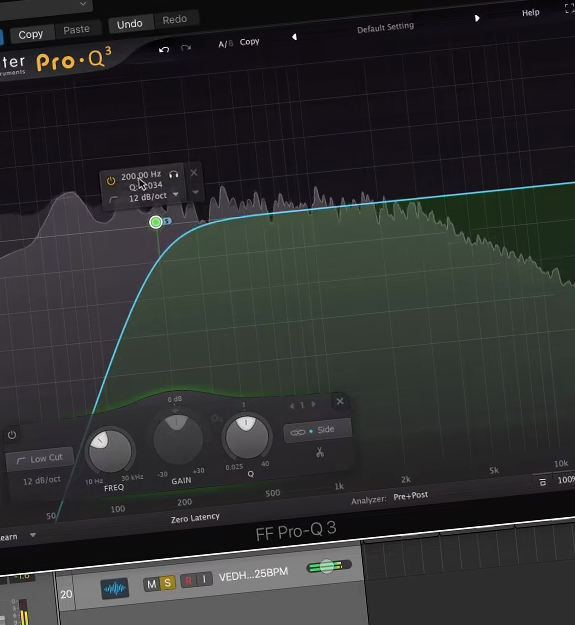The height and width of the screenshot is (625, 575).
Task: Click the VEDH track volume slider
Action: pos(329,566)
